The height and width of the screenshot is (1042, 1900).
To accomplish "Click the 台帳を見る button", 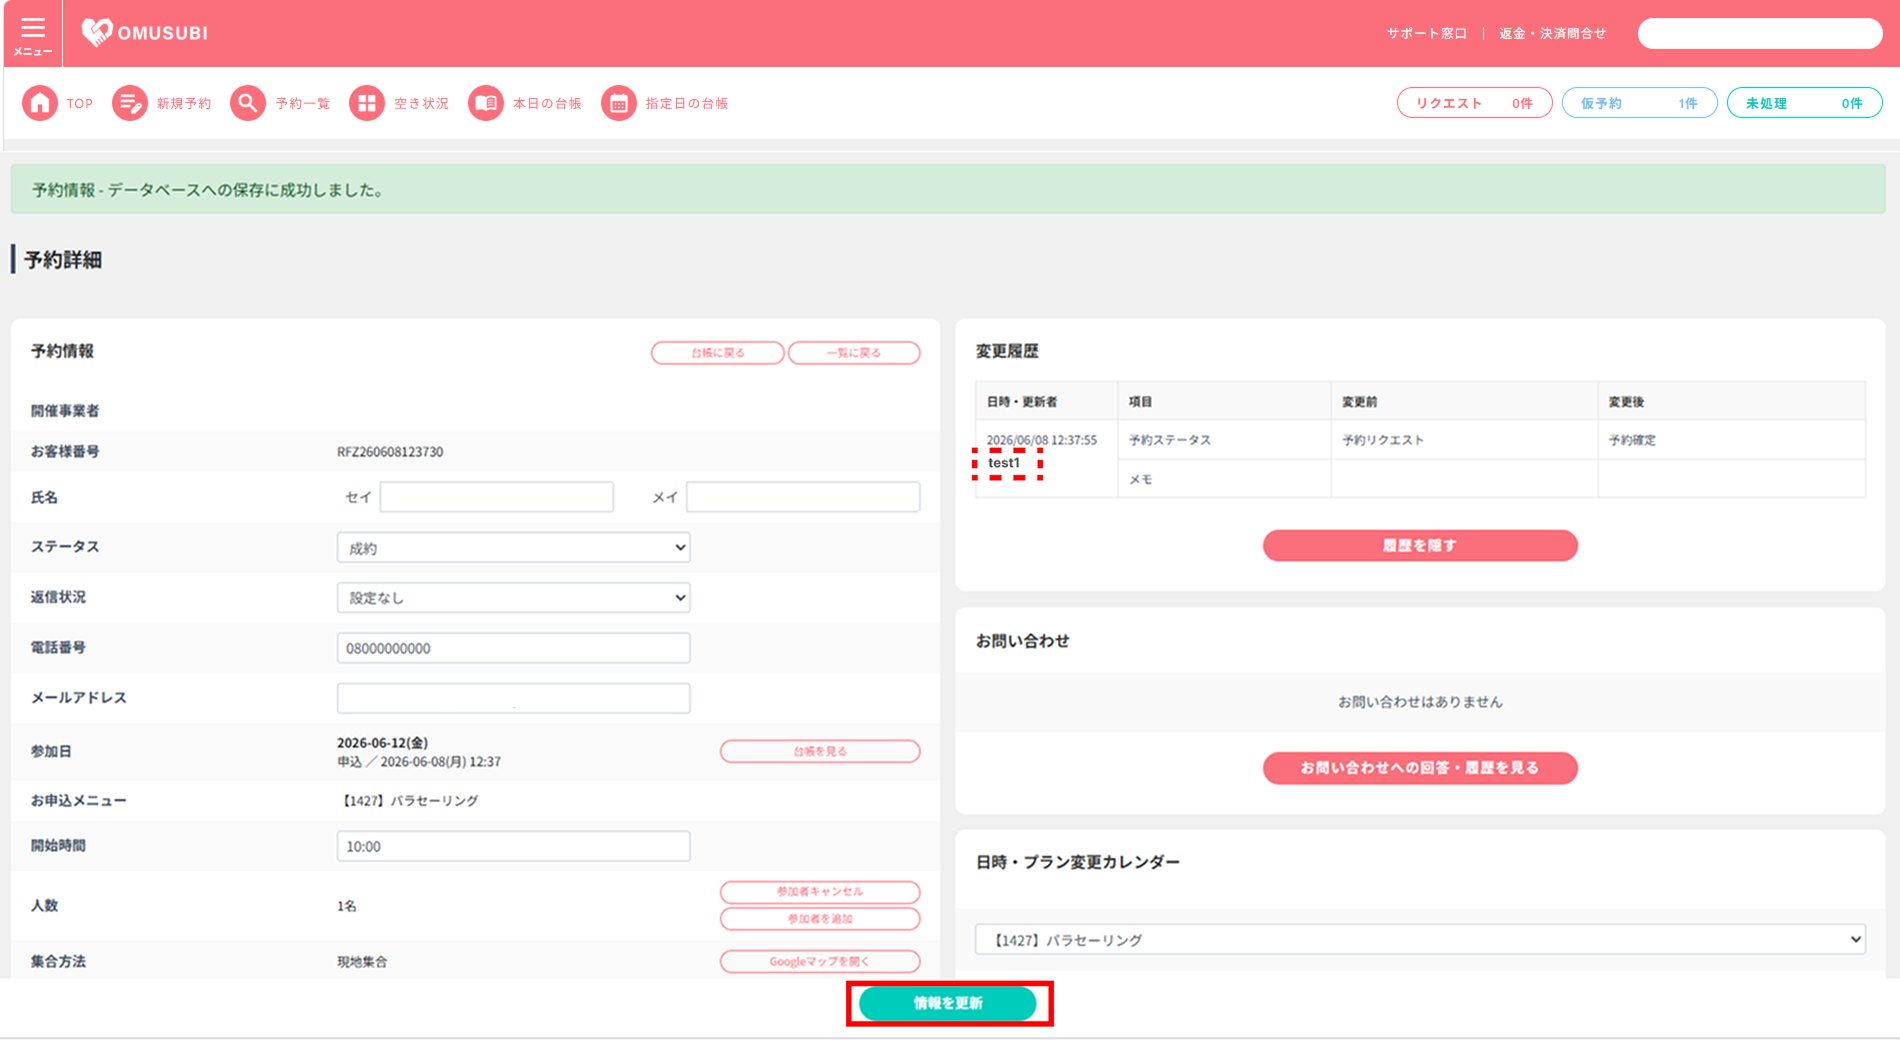I will (x=820, y=752).
